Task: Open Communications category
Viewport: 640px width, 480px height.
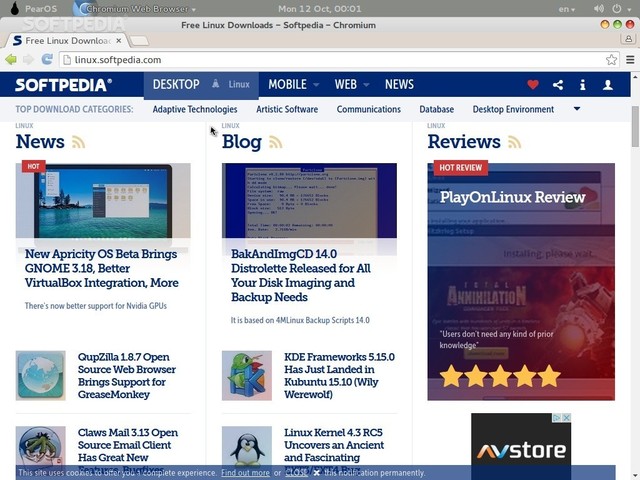Action: [369, 109]
